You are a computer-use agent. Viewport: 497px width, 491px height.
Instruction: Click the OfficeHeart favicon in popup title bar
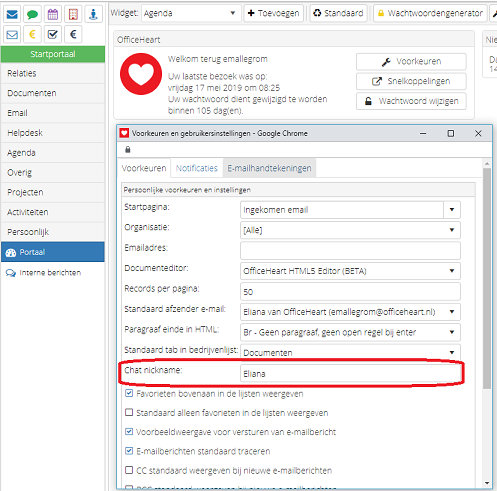coord(124,133)
